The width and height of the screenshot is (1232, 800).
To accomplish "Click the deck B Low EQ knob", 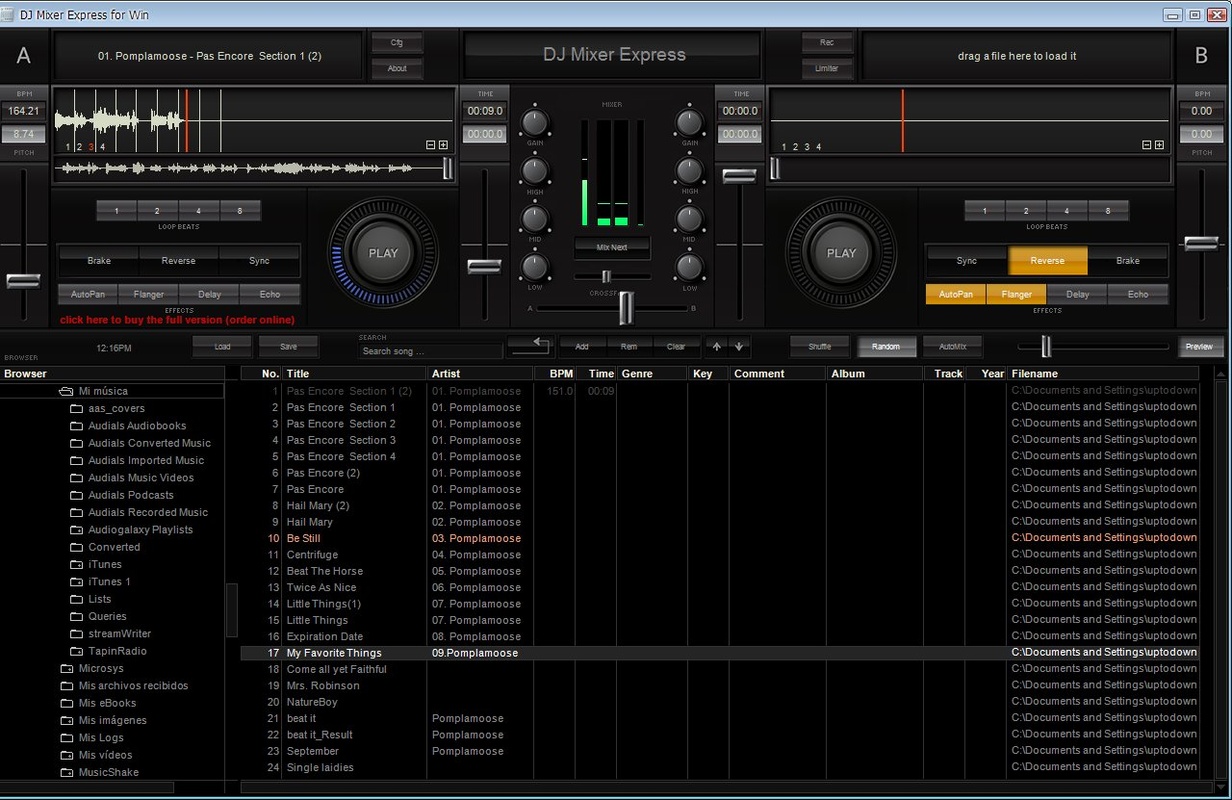I will (689, 267).
